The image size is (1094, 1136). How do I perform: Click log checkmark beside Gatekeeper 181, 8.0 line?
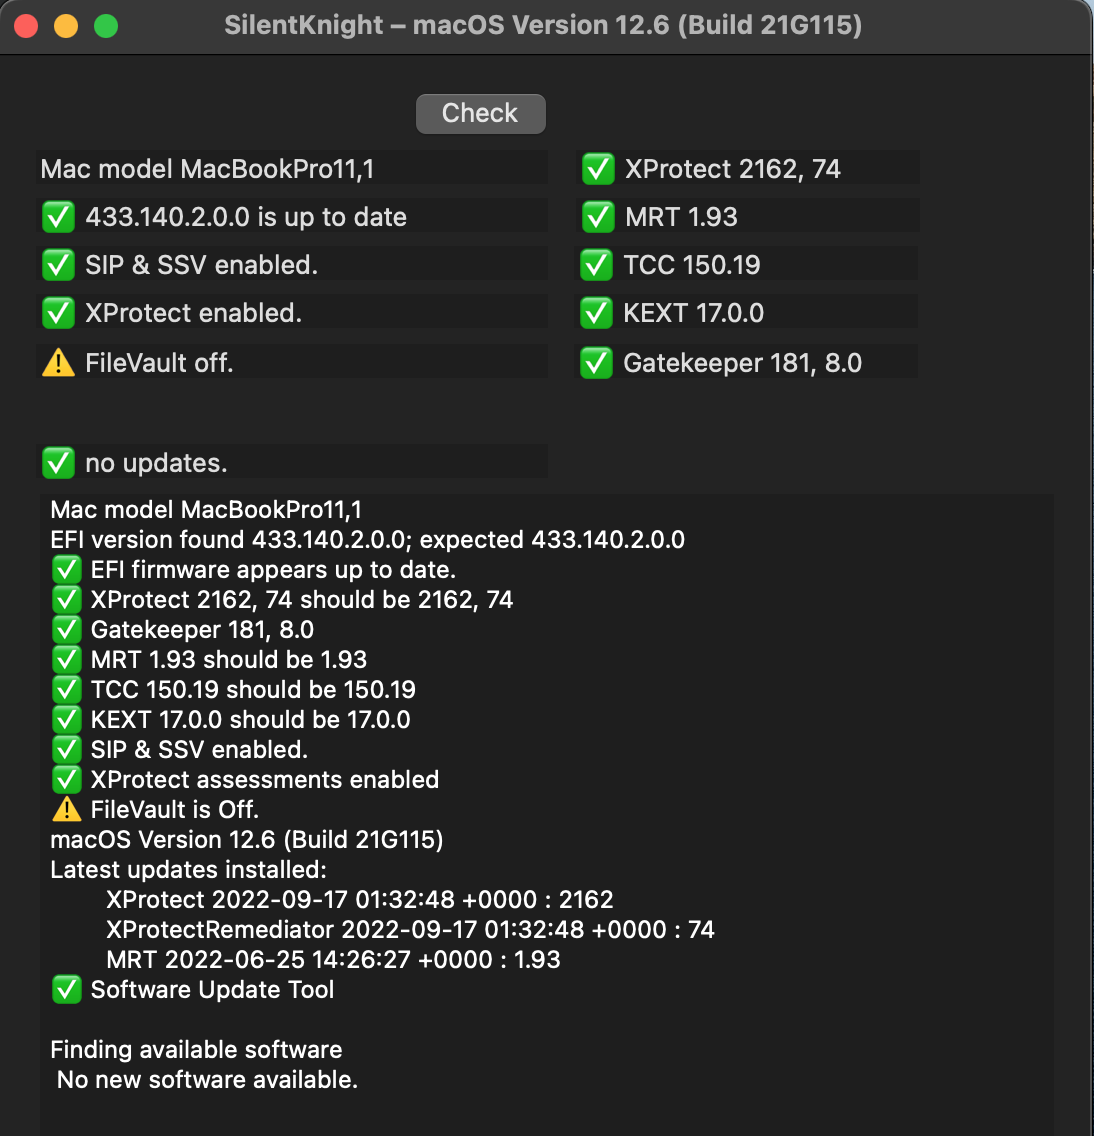pyautogui.click(x=67, y=630)
